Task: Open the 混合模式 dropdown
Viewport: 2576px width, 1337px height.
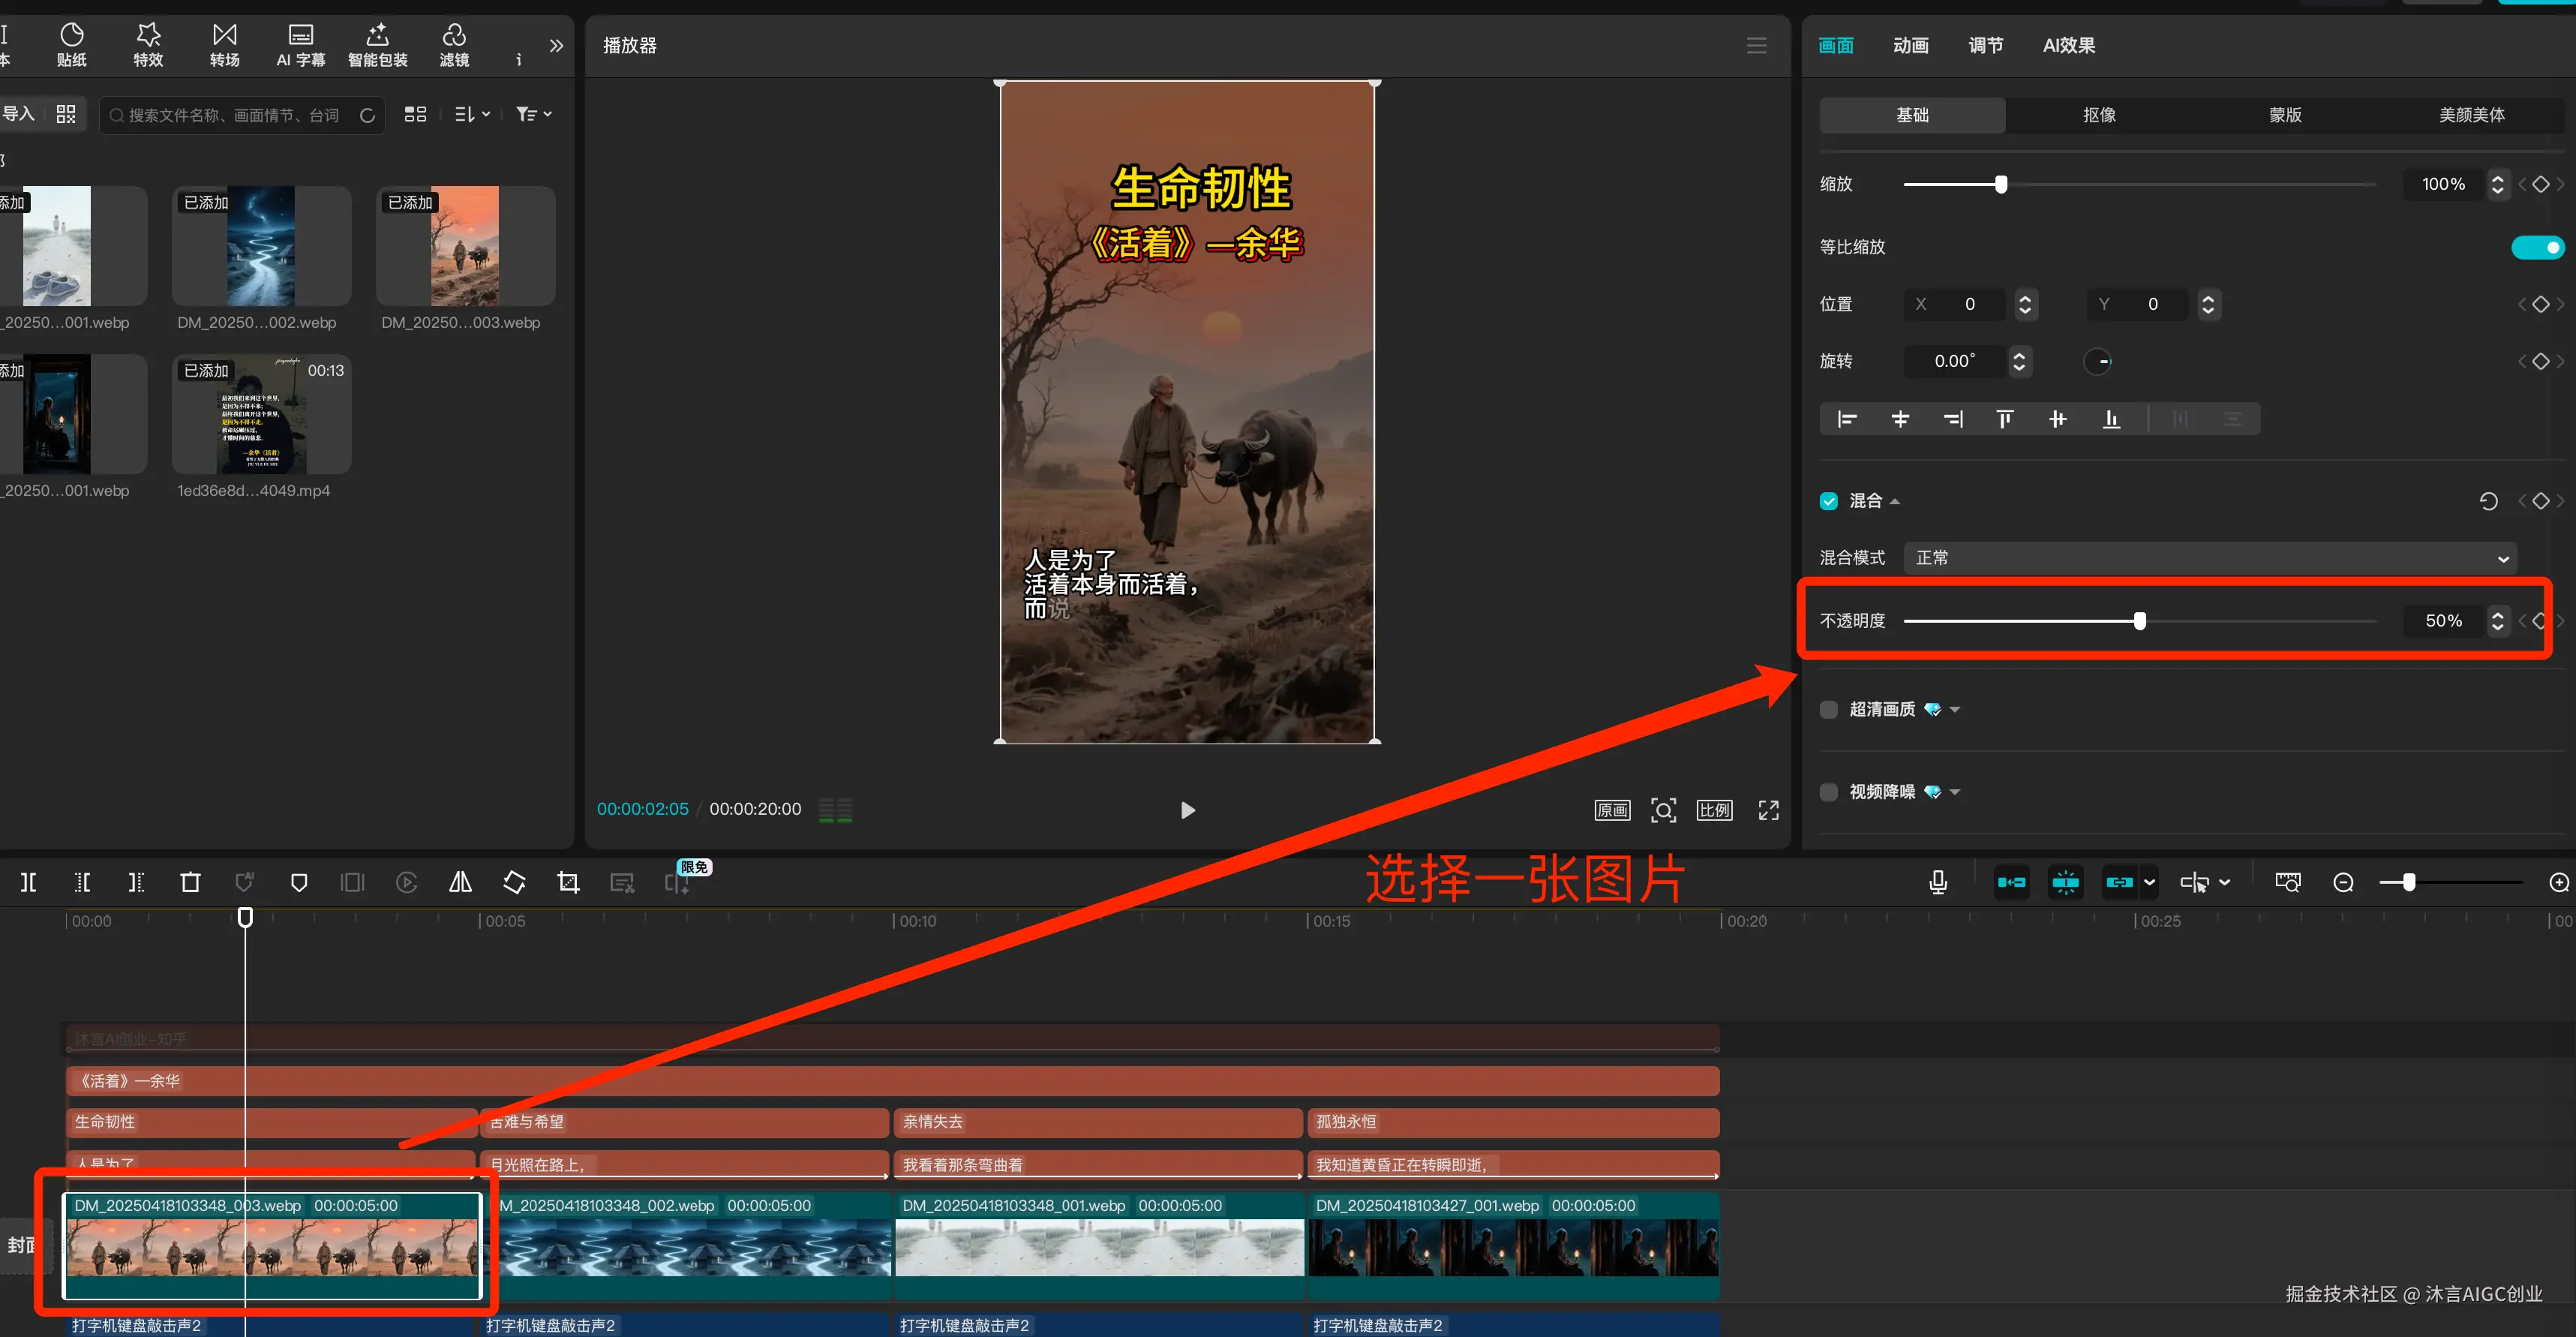Action: [x=2210, y=558]
